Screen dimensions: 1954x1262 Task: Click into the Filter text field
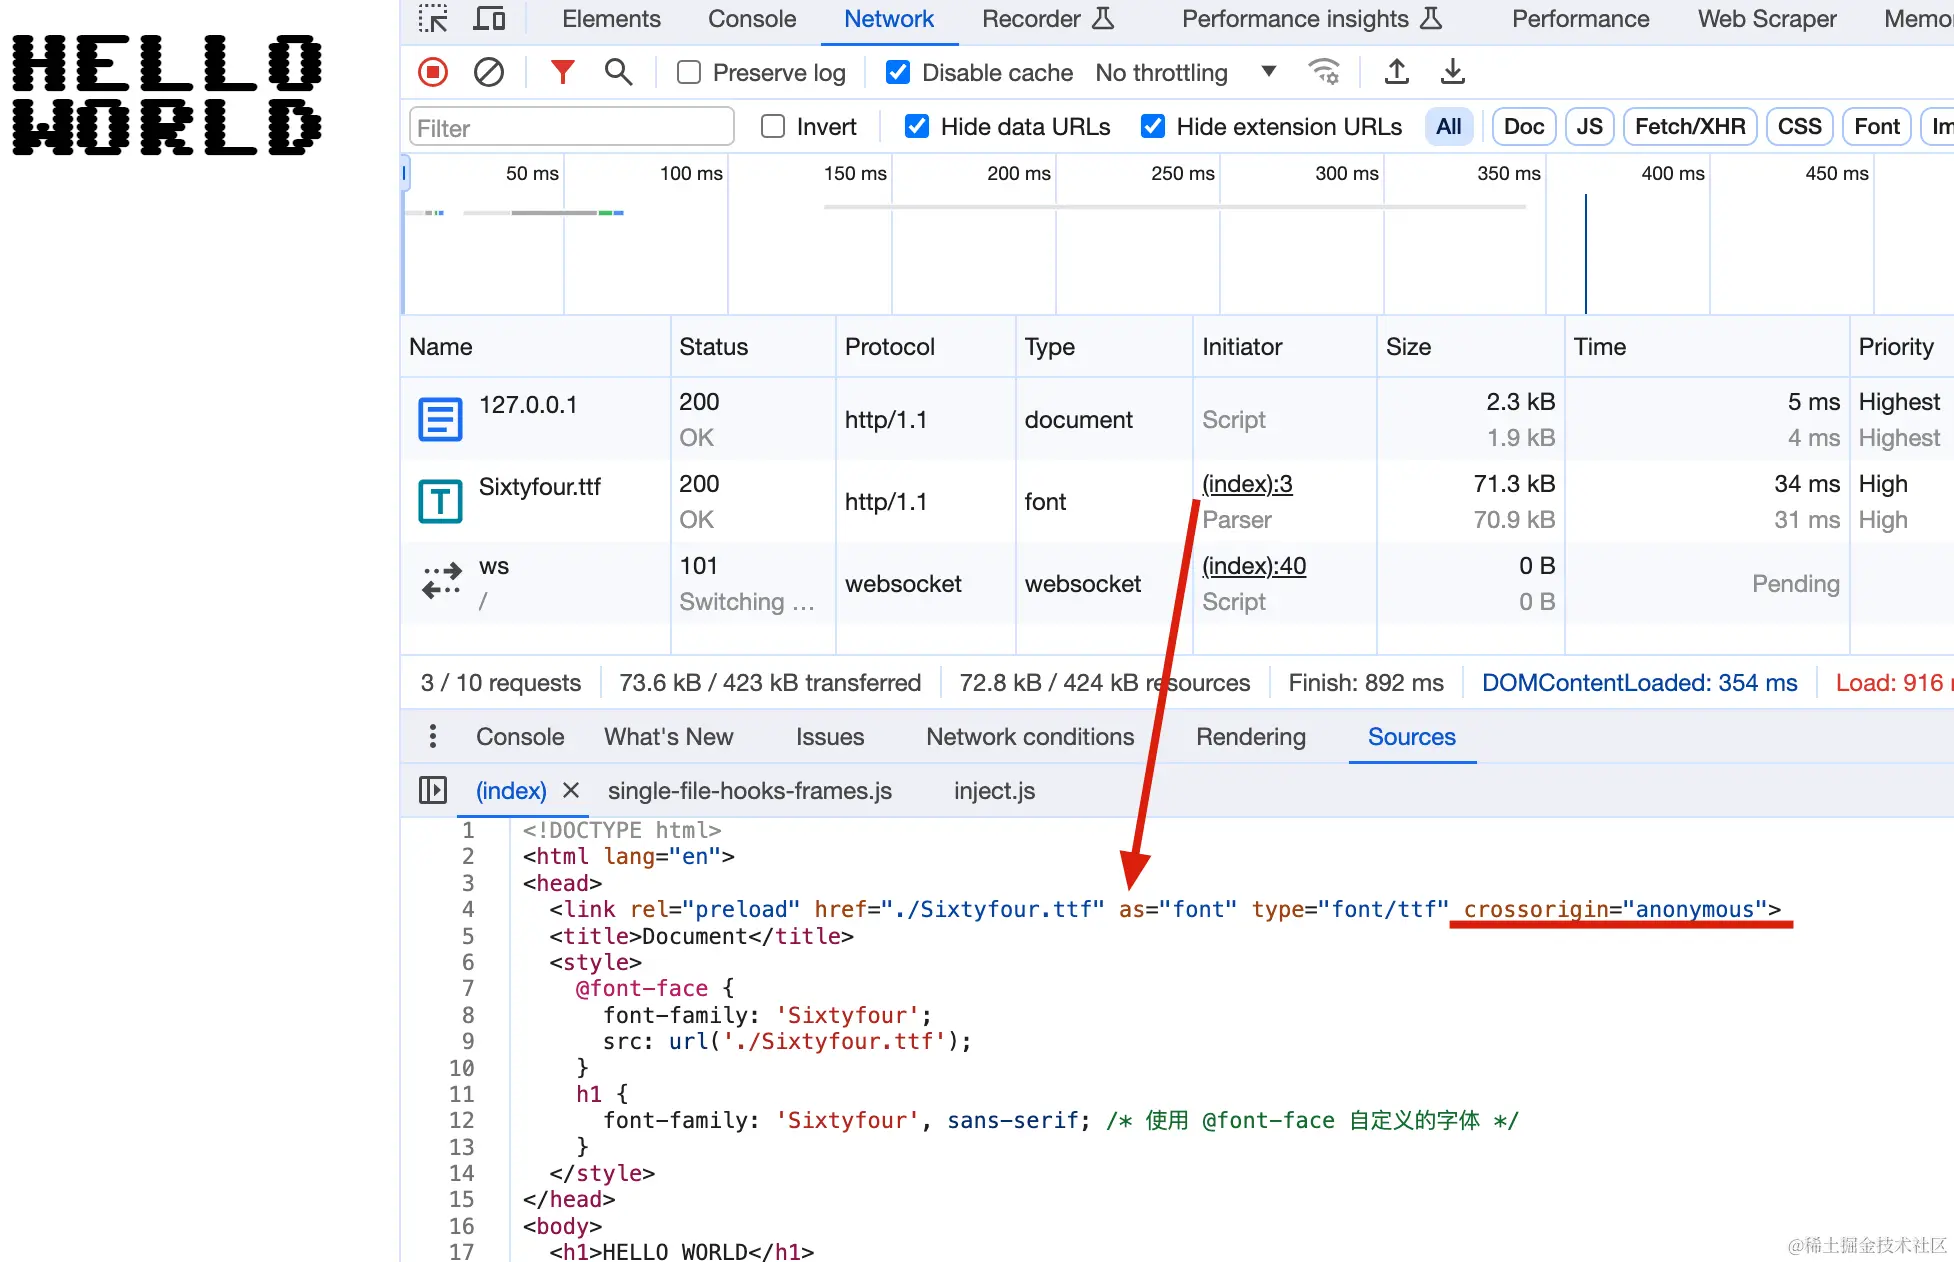pyautogui.click(x=570, y=127)
